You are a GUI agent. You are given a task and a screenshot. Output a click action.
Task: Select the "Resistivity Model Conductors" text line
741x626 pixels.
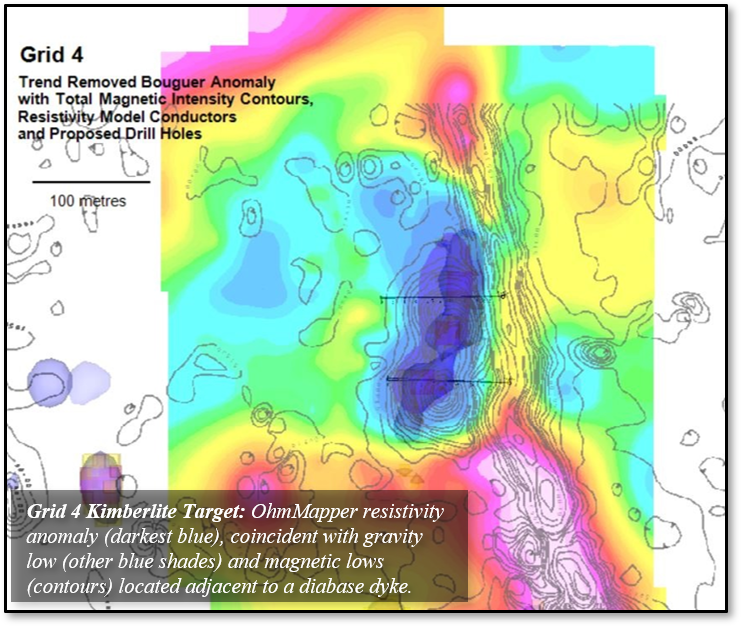pos(127,117)
